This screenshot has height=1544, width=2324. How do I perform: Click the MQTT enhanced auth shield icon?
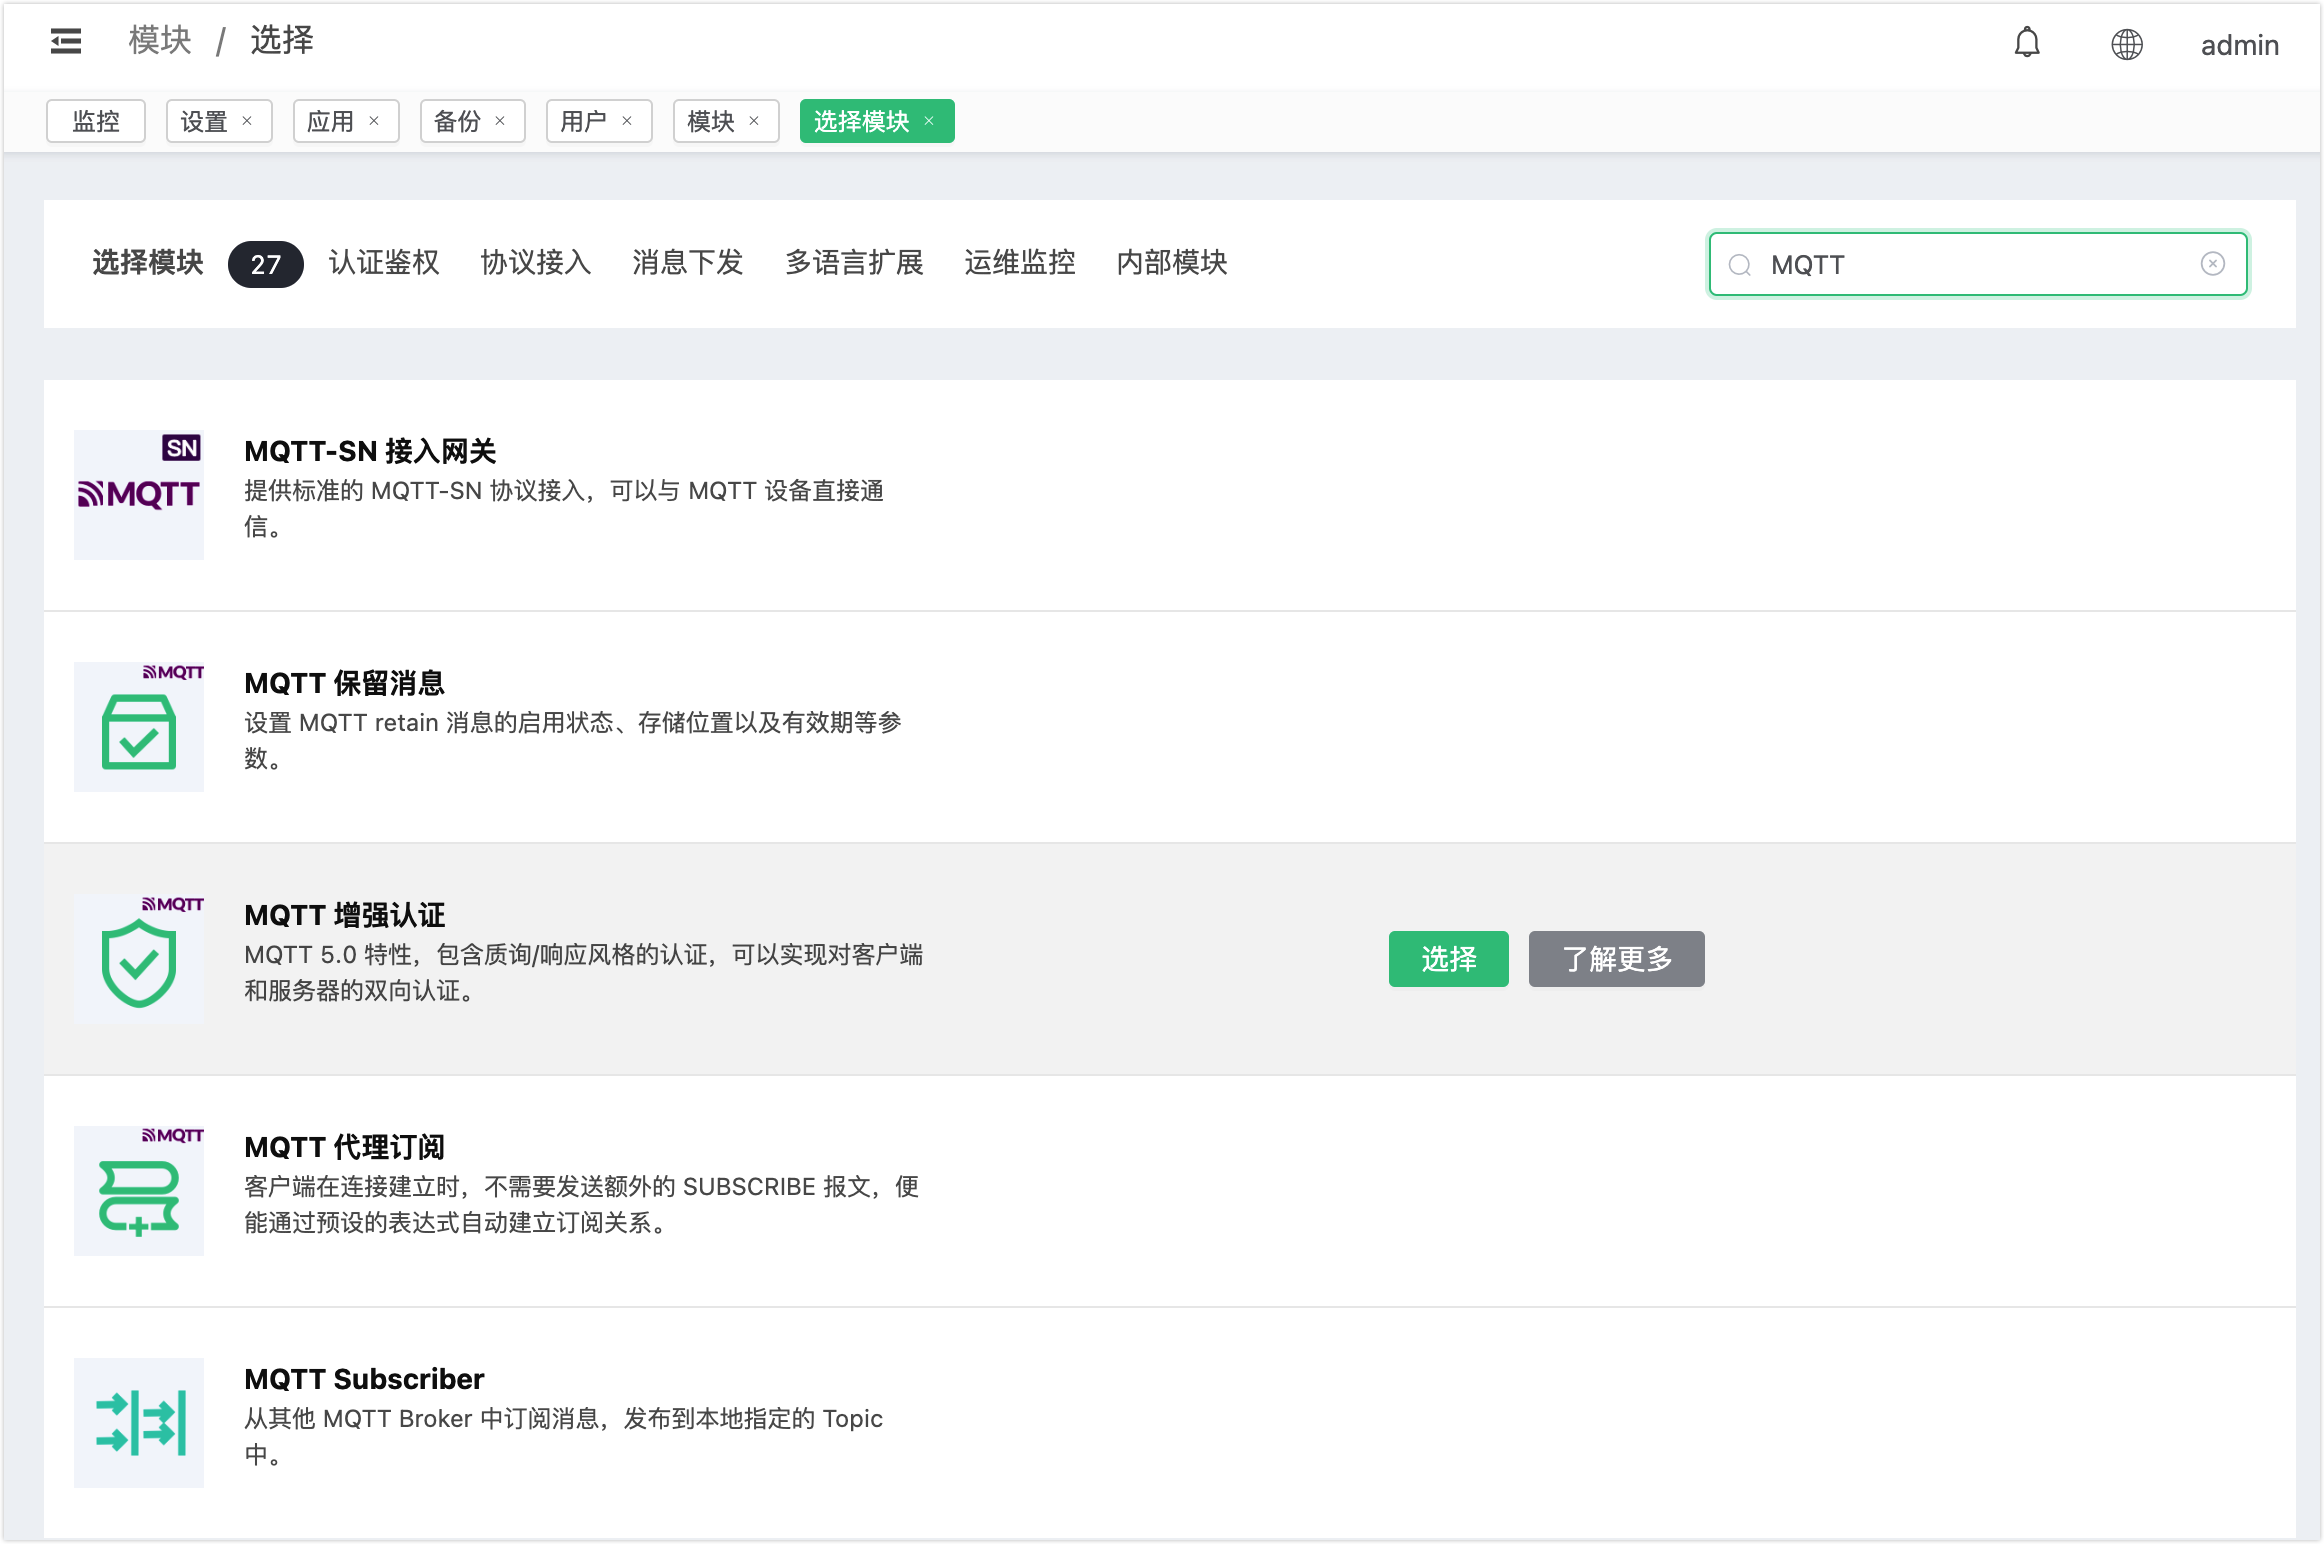[139, 959]
